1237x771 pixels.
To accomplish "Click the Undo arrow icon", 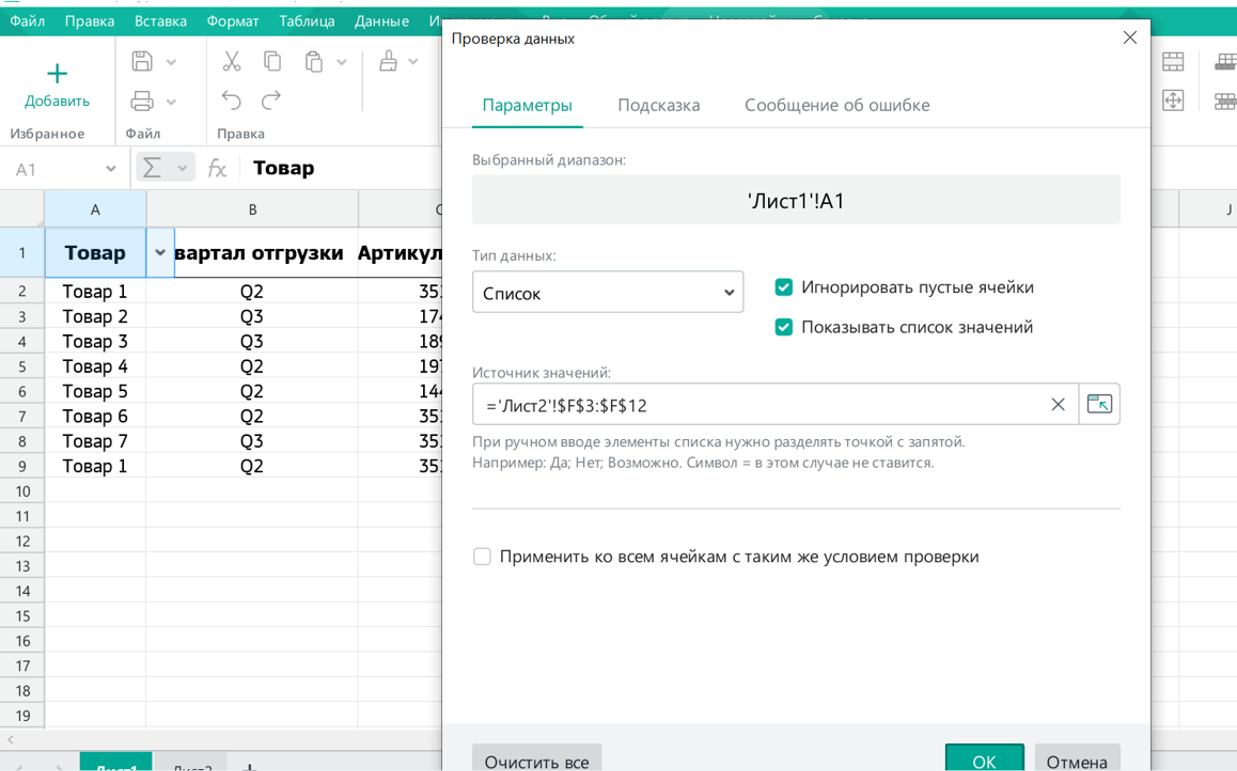I will (x=230, y=100).
